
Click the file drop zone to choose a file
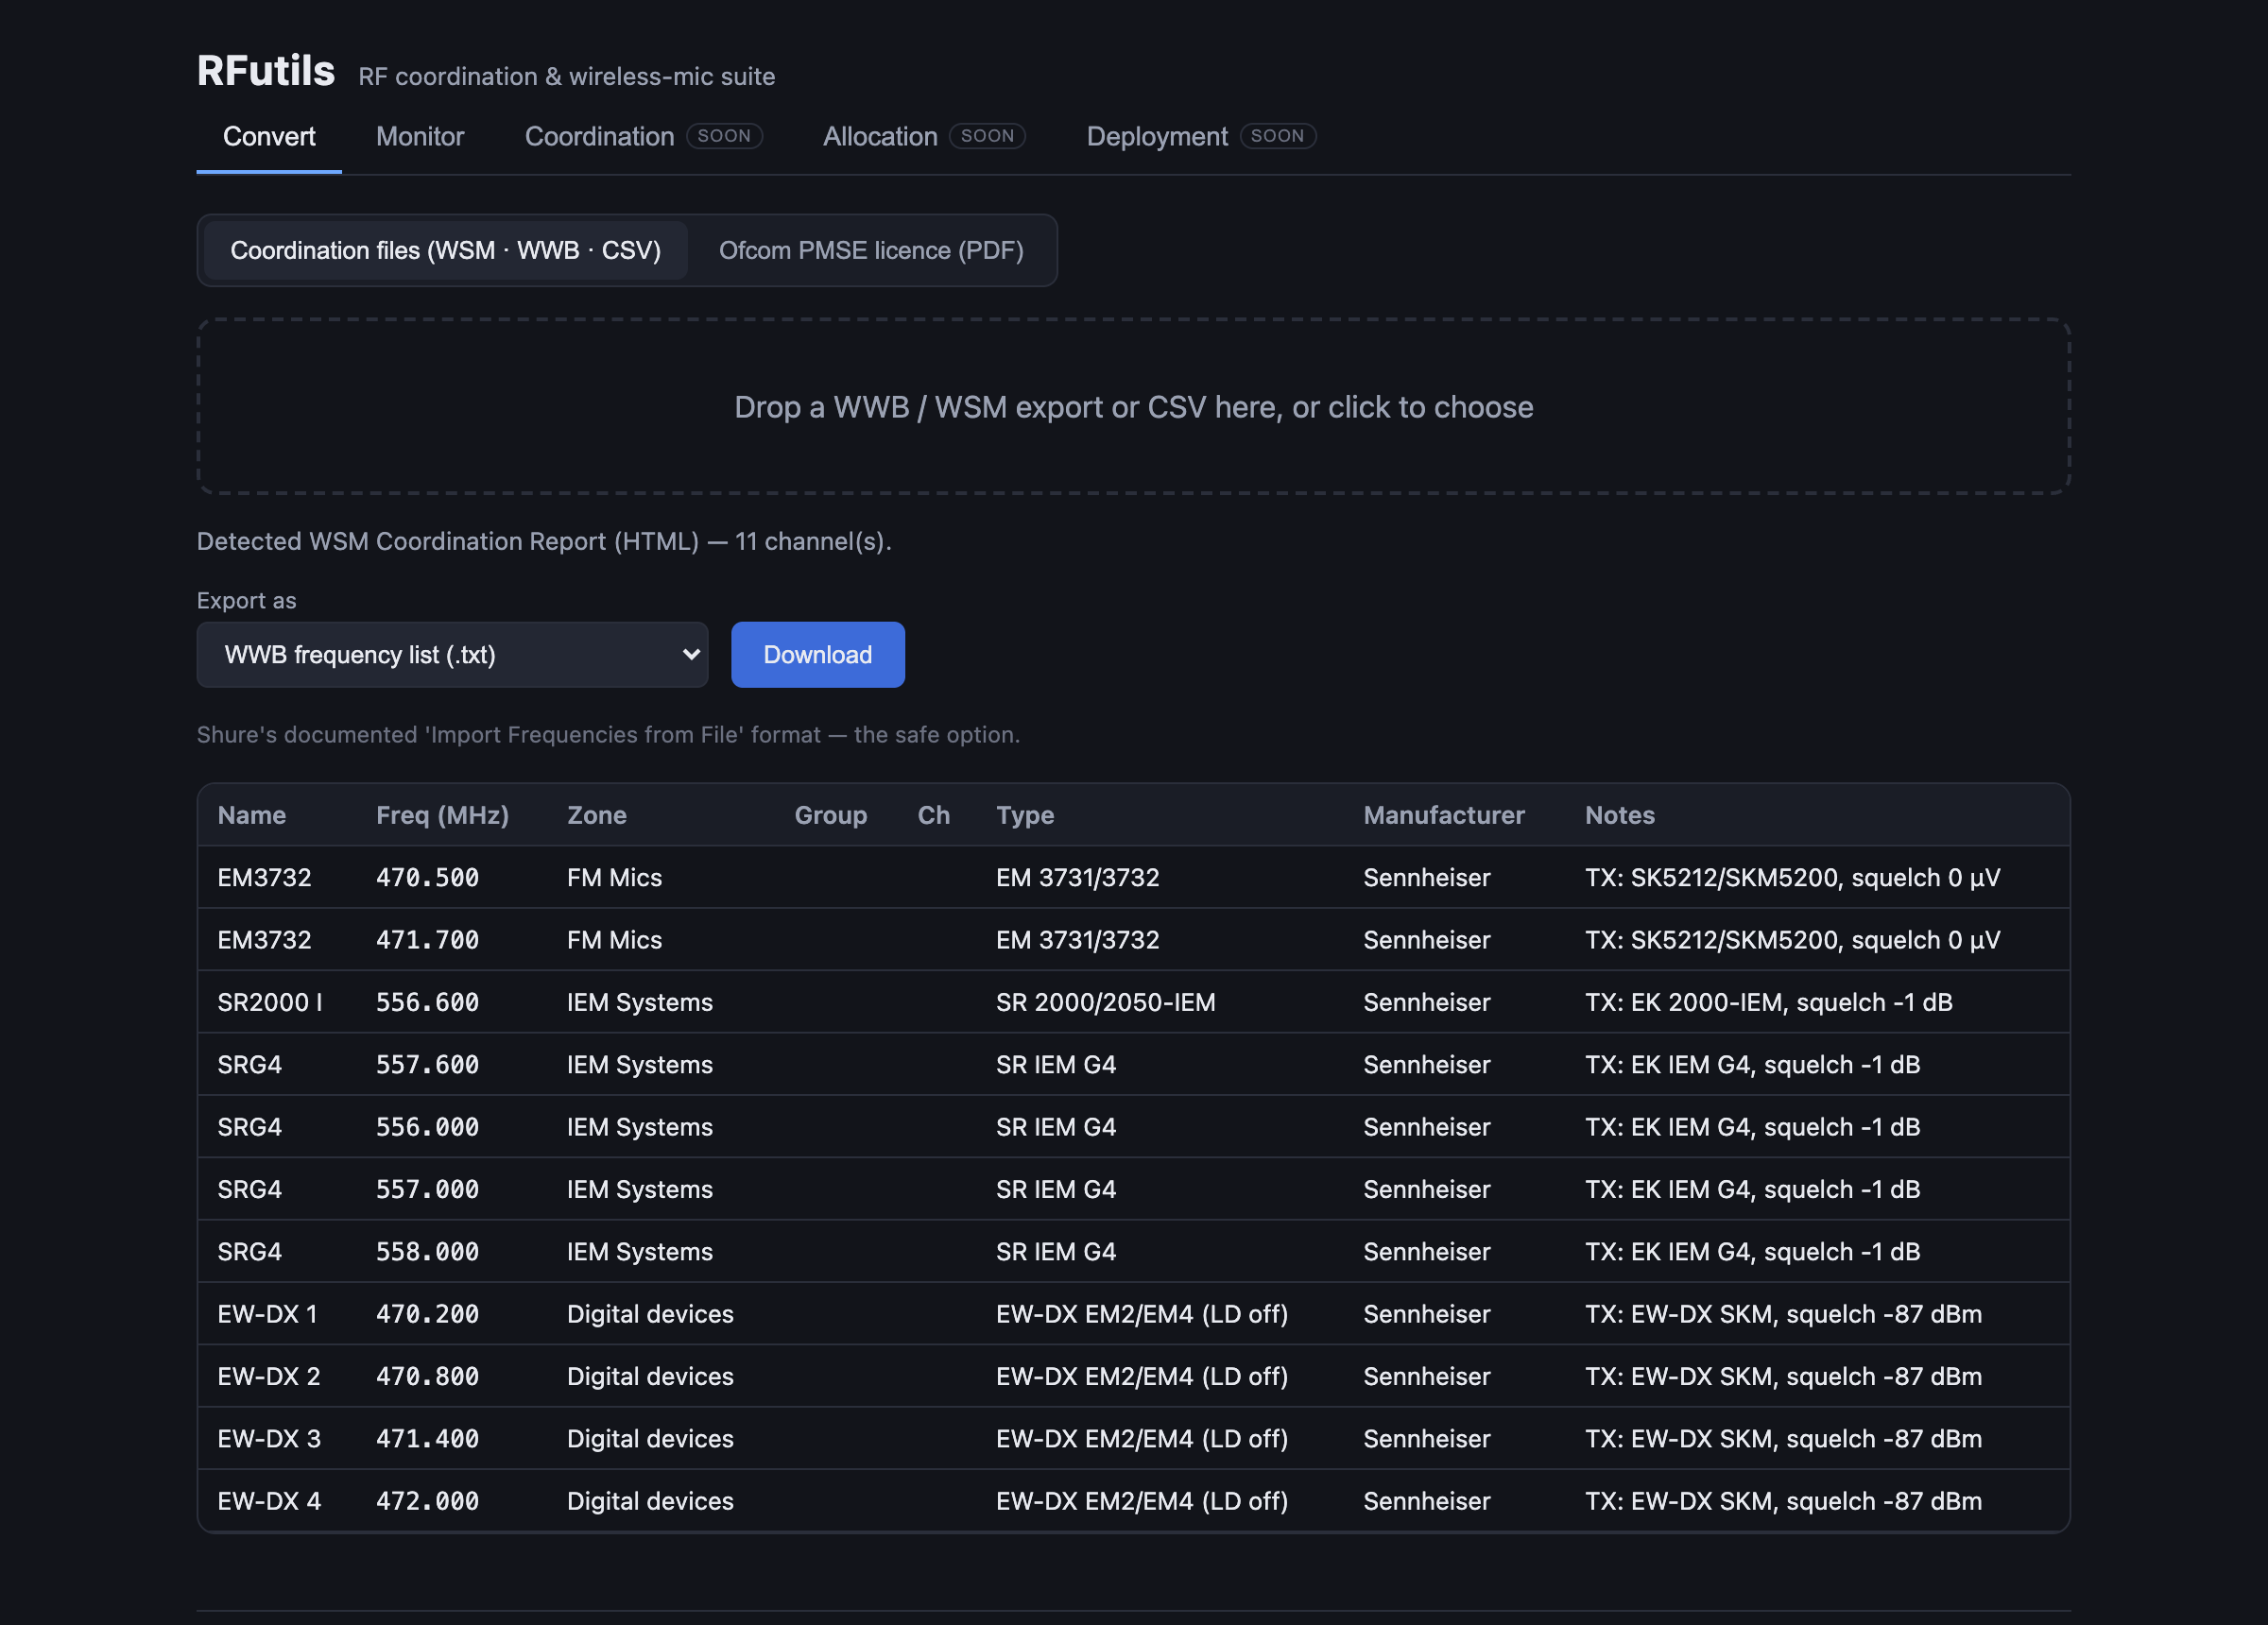click(1133, 407)
